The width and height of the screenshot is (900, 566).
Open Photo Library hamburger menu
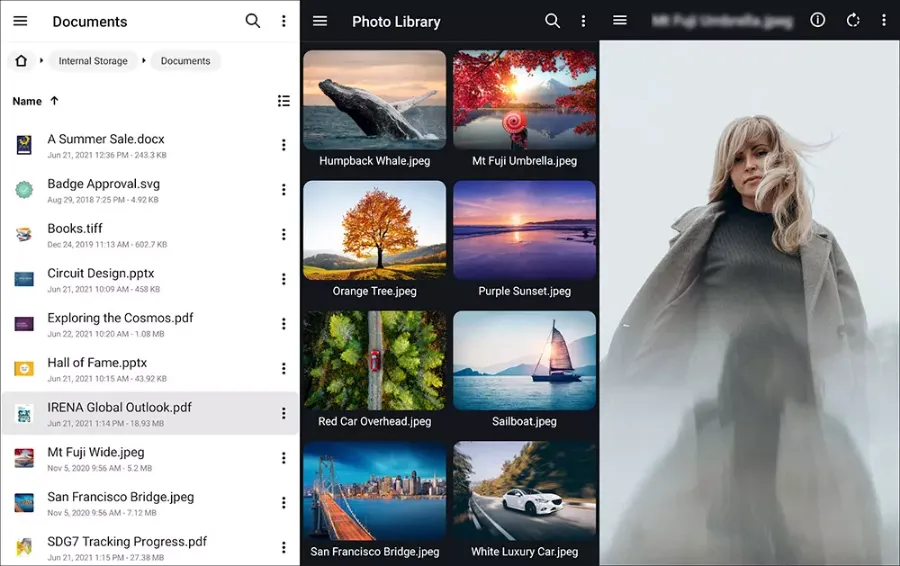(x=320, y=21)
